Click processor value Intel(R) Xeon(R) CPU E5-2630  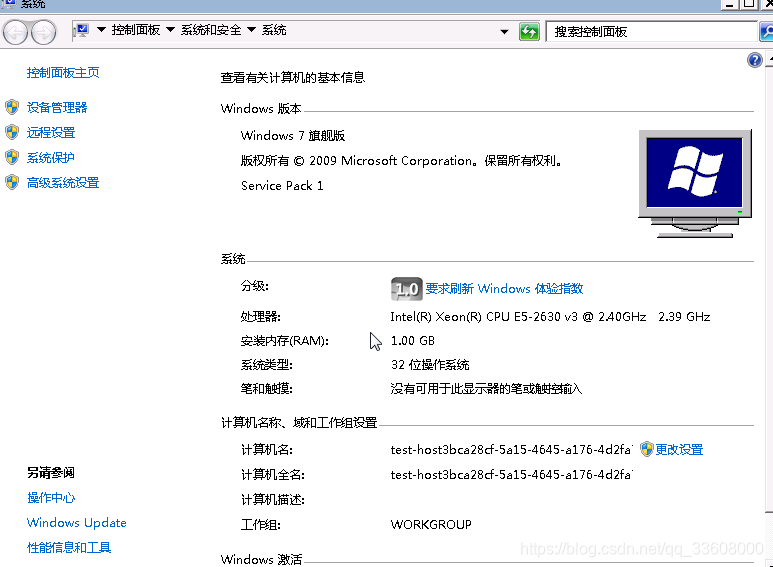click(x=550, y=317)
